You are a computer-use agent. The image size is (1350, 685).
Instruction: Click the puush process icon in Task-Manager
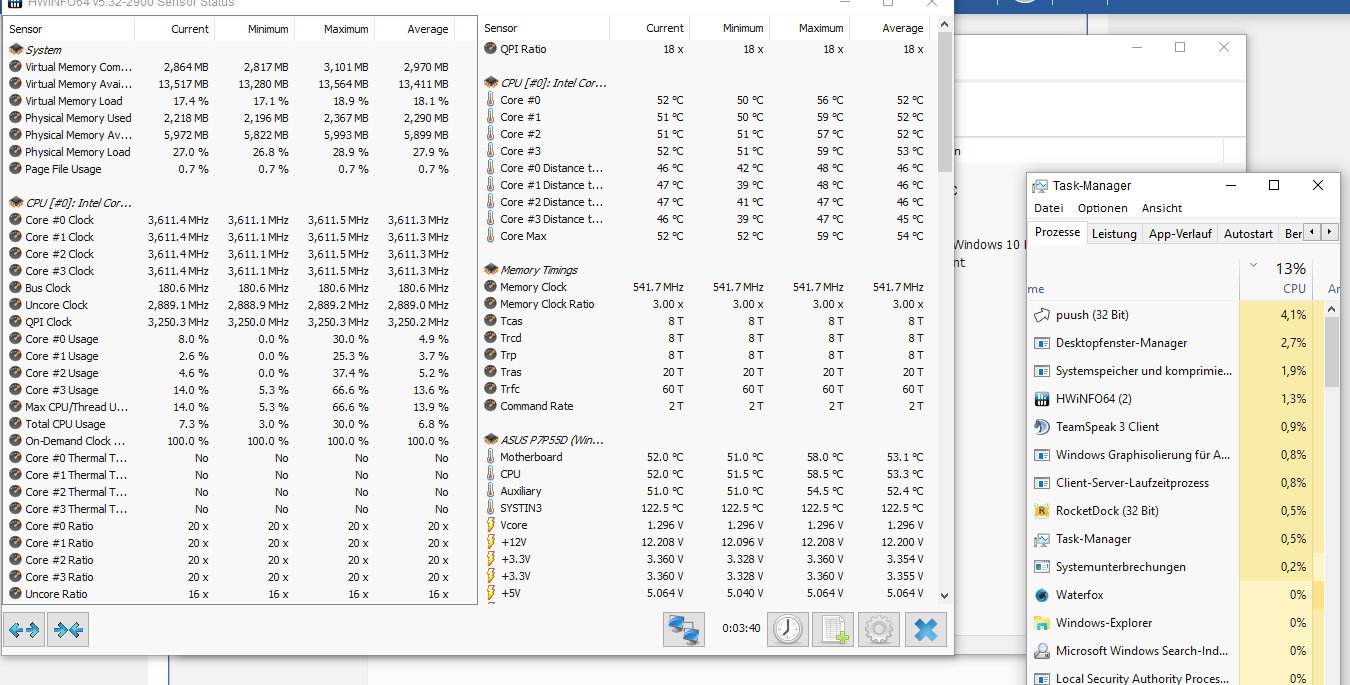pos(1042,315)
